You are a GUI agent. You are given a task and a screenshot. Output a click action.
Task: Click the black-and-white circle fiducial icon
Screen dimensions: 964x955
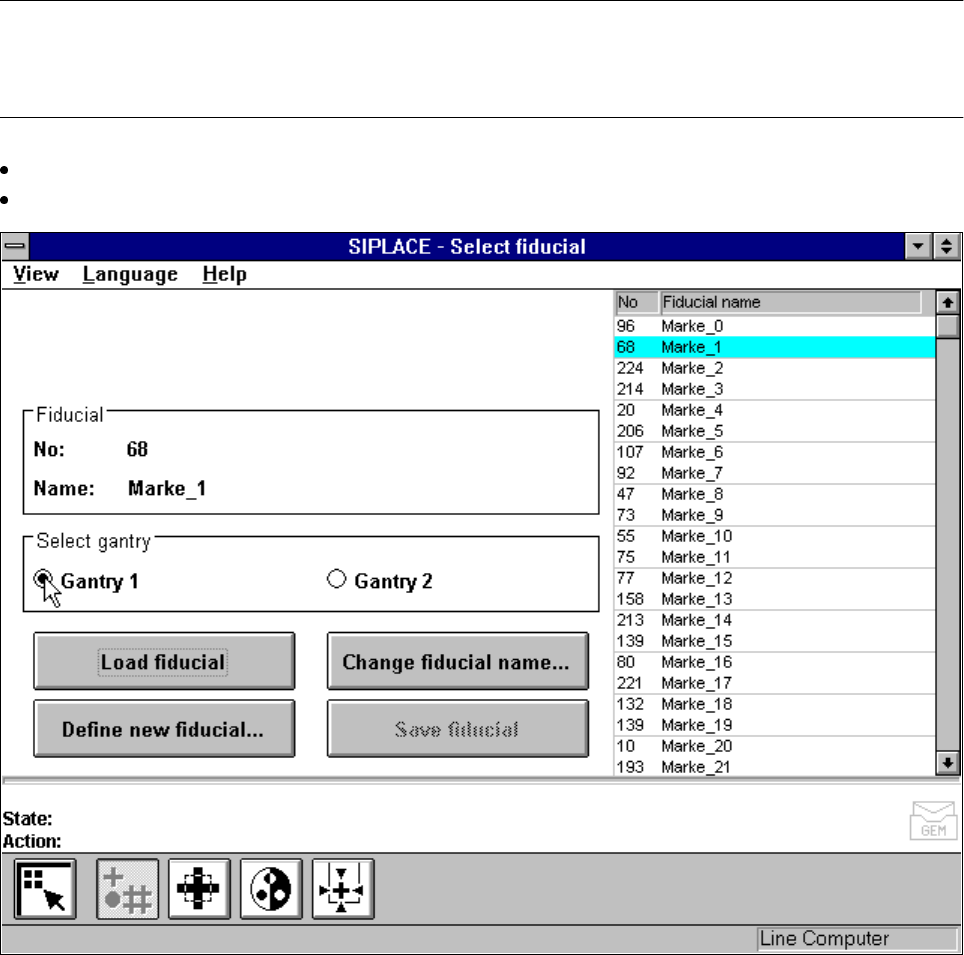click(271, 889)
